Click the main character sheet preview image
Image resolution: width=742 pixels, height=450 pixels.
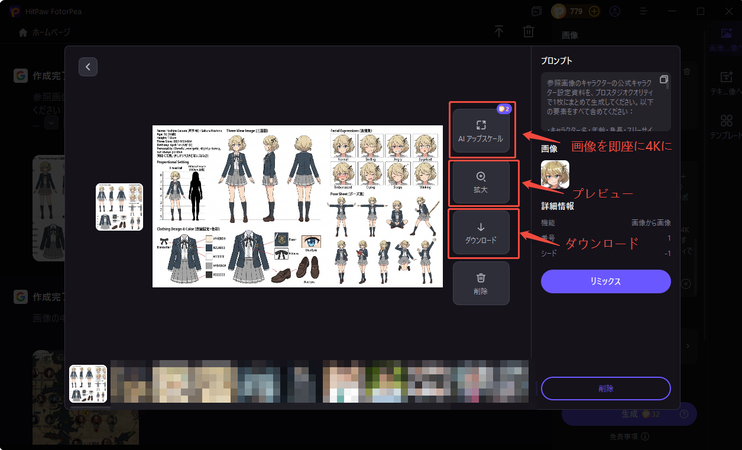pyautogui.click(x=298, y=206)
